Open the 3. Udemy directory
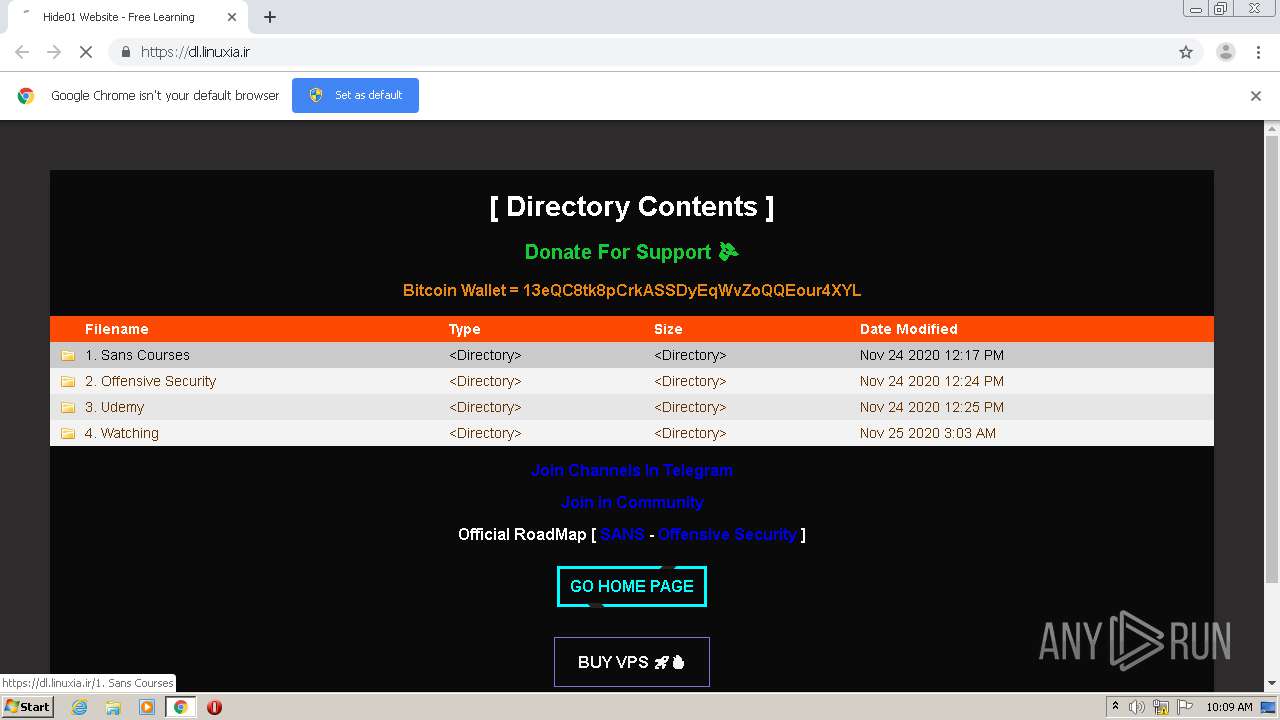 pyautogui.click(x=114, y=407)
